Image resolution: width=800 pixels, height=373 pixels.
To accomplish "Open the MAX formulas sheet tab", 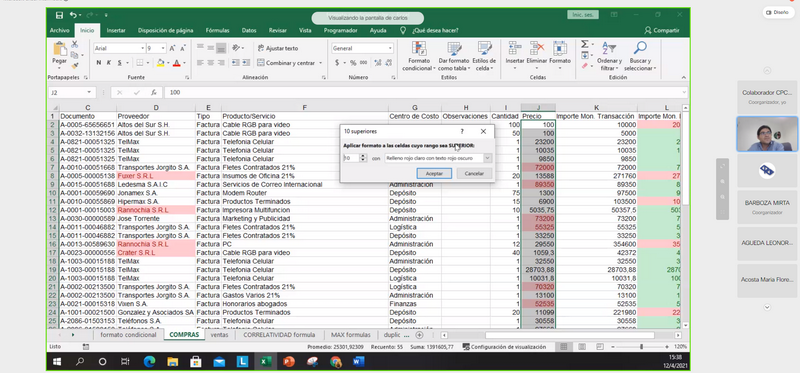I will [351, 335].
